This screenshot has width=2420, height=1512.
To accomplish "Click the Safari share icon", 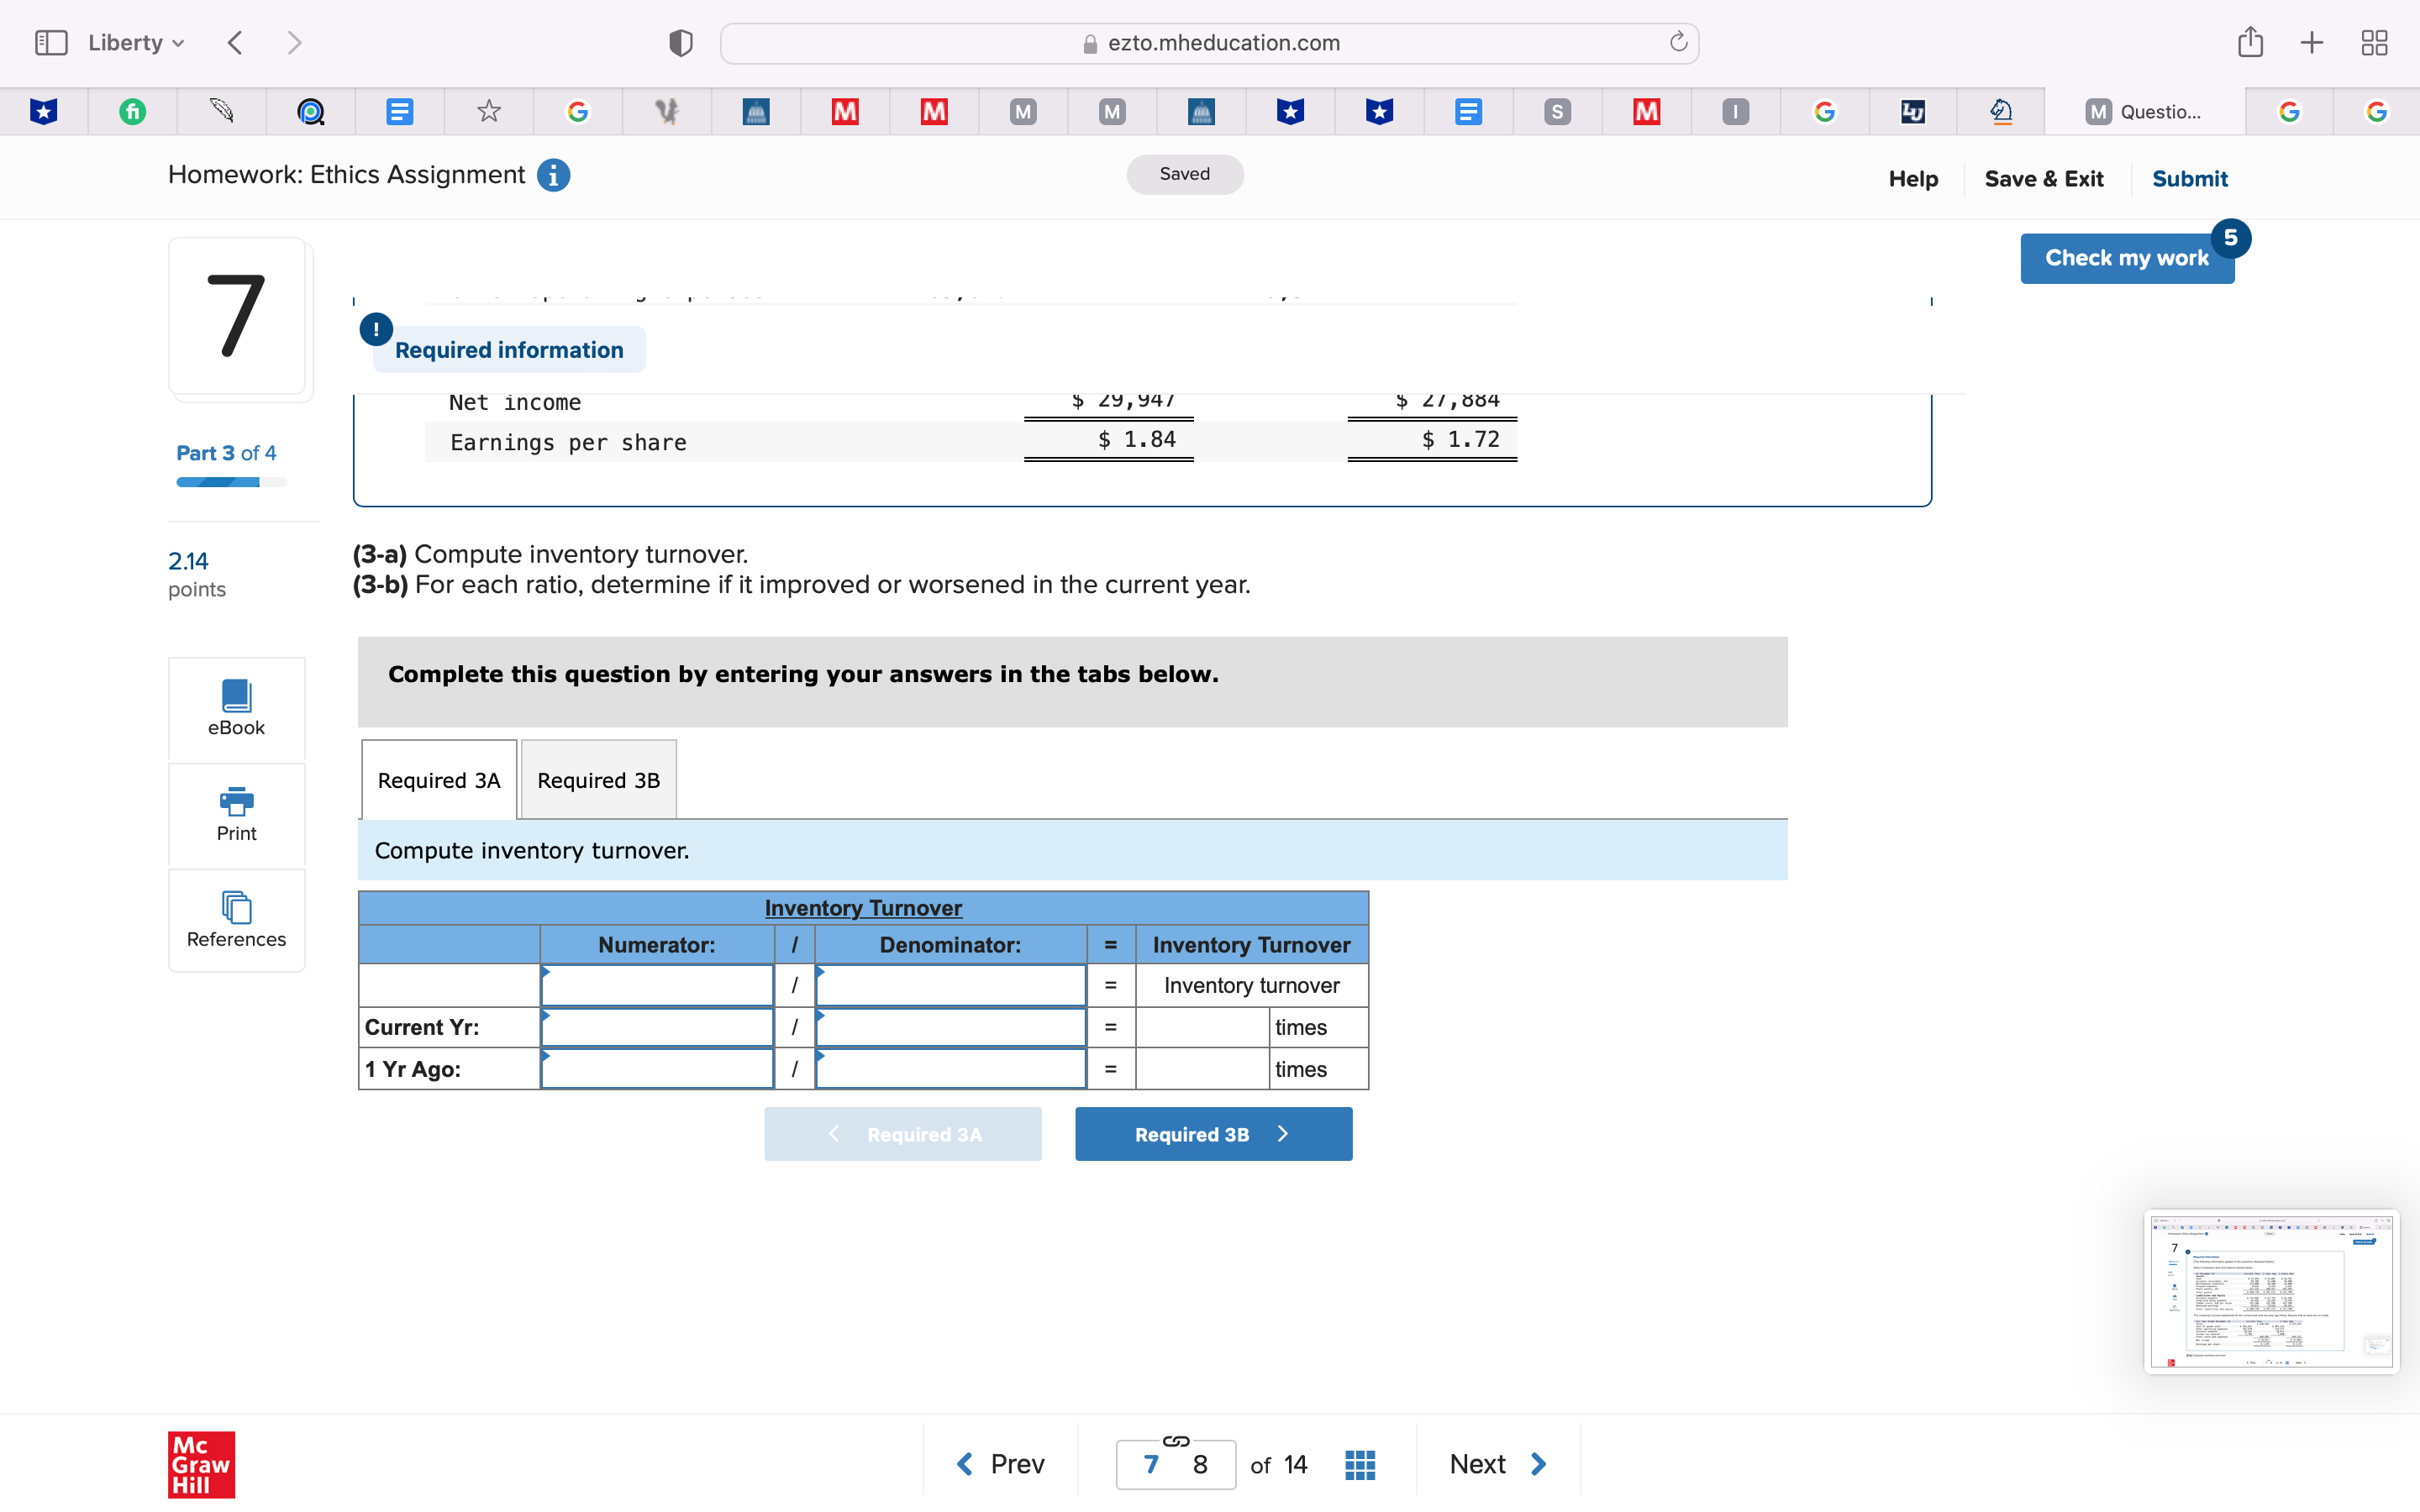I will click(x=2250, y=42).
